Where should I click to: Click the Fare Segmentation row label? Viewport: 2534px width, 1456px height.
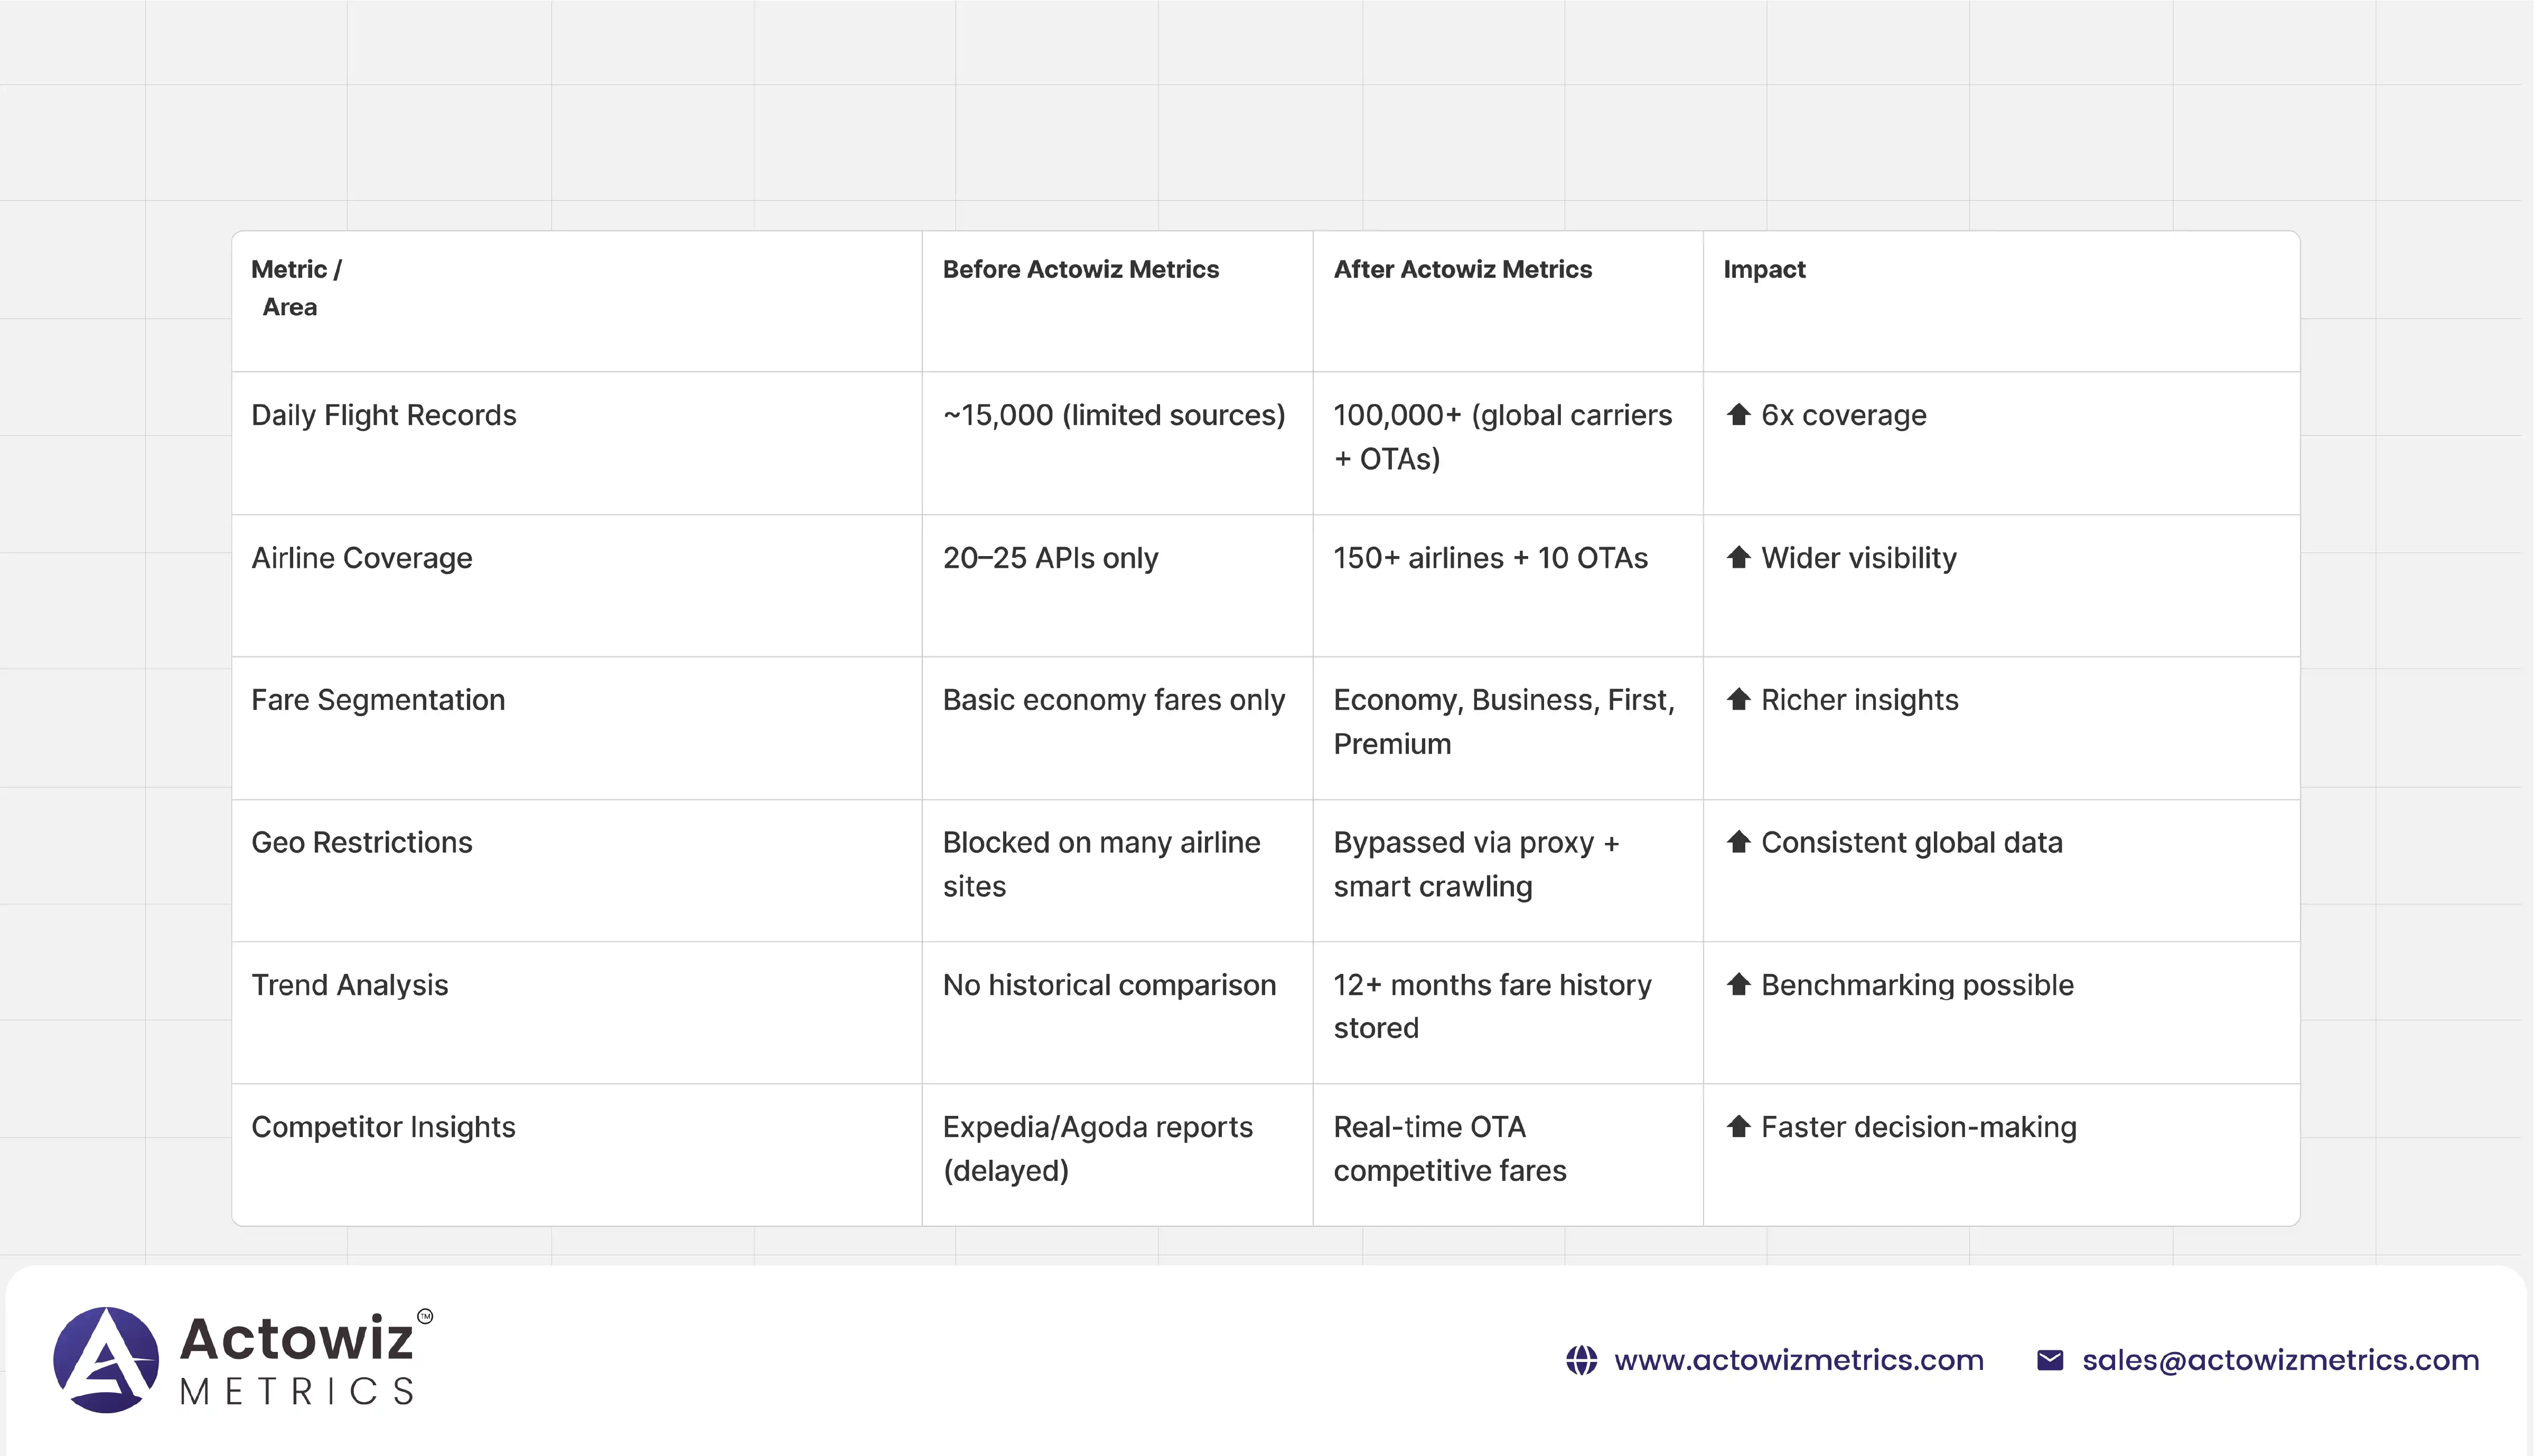tap(378, 700)
